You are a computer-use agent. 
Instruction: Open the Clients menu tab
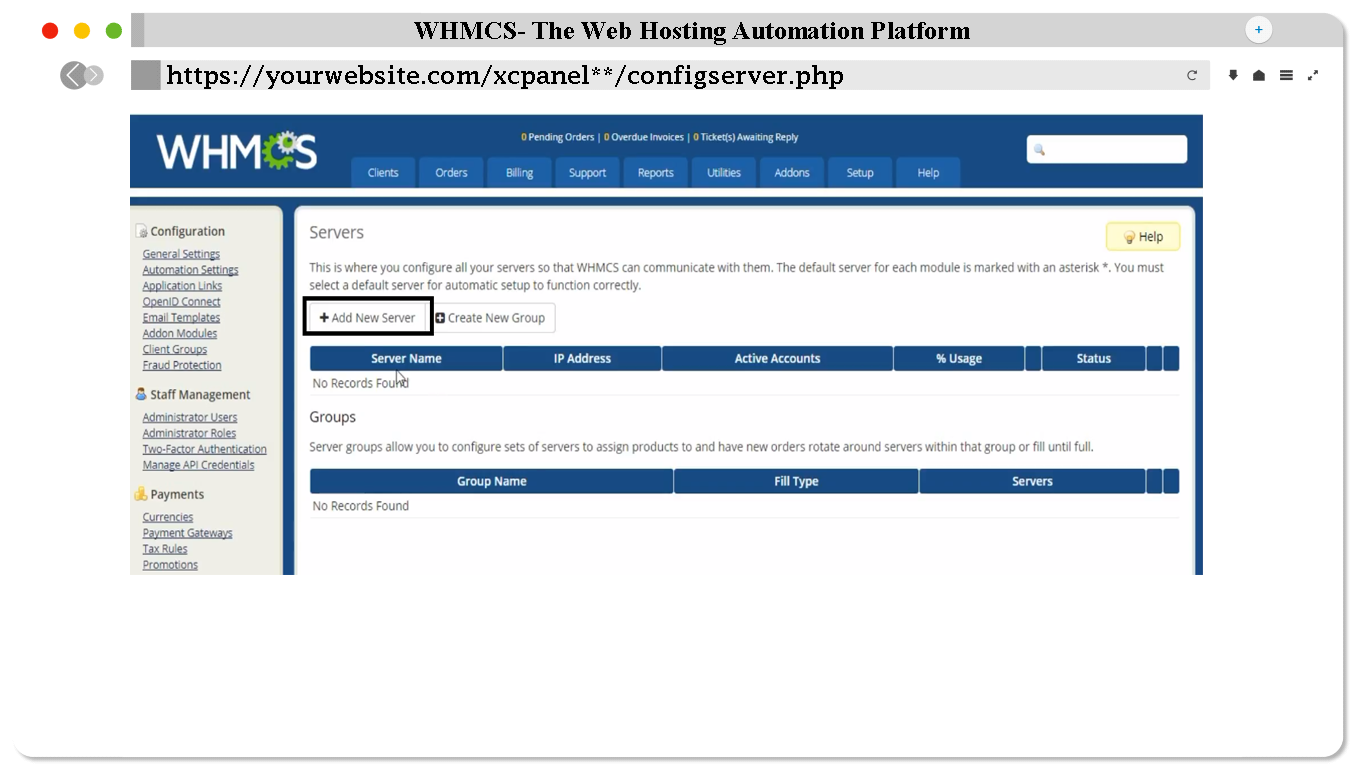tap(383, 173)
